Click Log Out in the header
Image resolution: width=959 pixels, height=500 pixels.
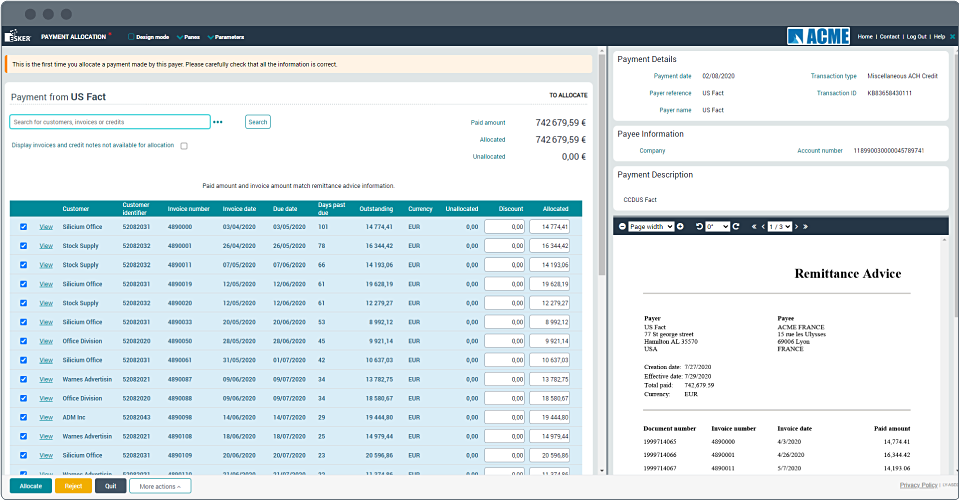[916, 37]
